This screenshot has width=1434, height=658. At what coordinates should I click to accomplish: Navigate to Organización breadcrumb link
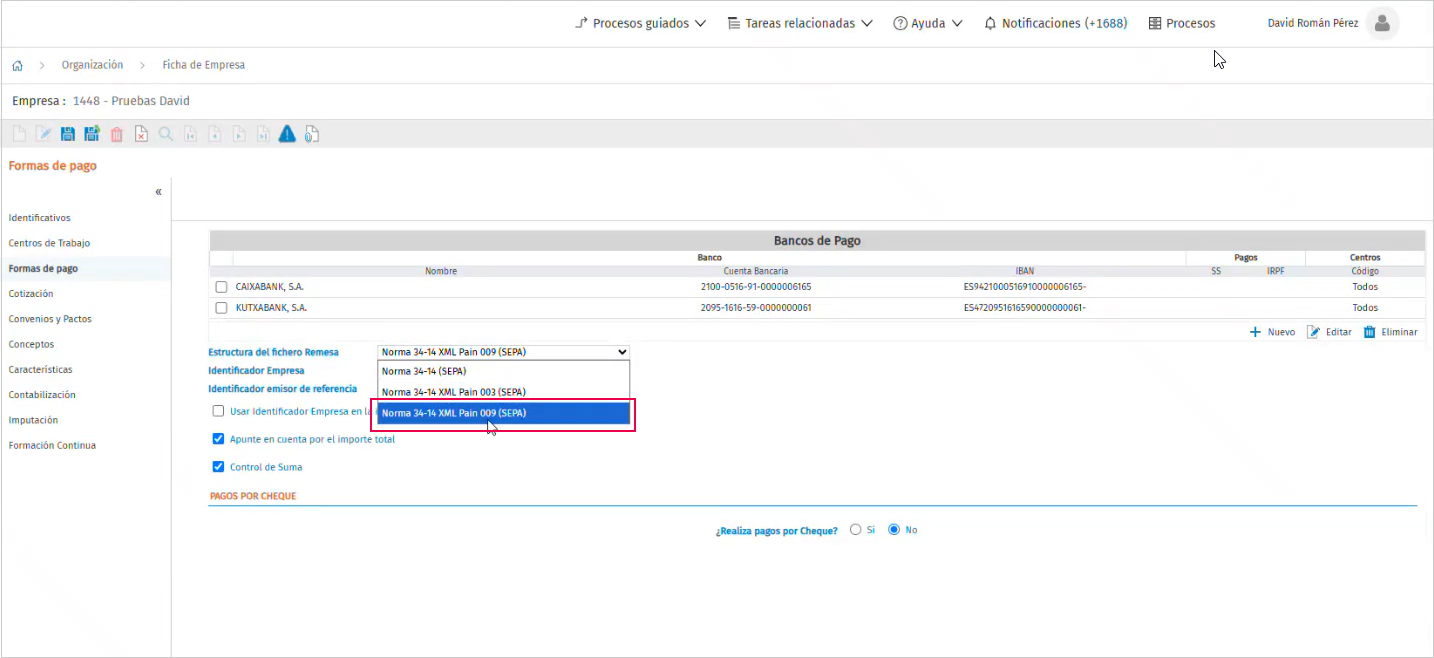click(92, 65)
